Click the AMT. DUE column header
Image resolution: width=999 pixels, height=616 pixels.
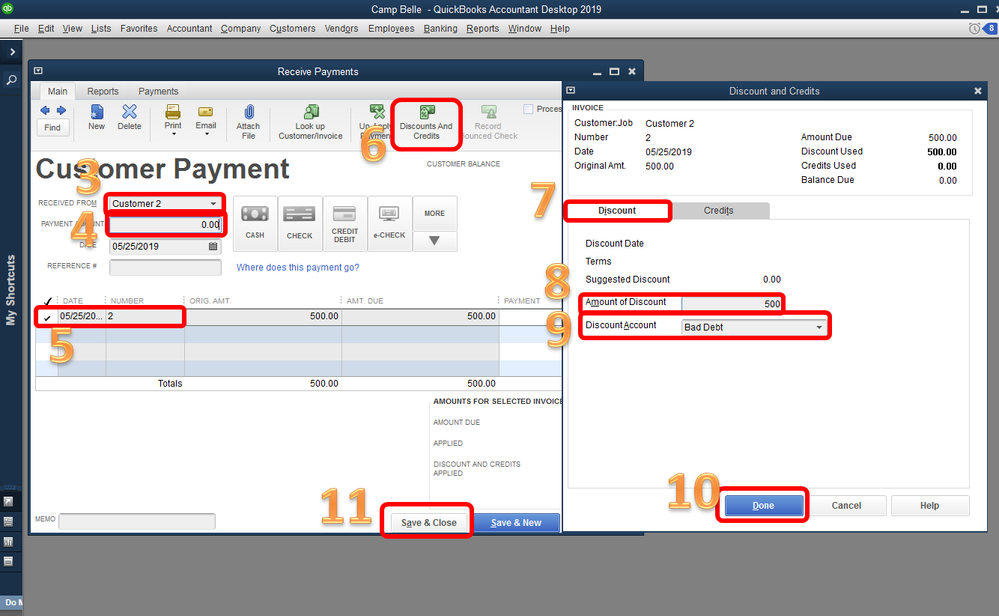tap(365, 301)
